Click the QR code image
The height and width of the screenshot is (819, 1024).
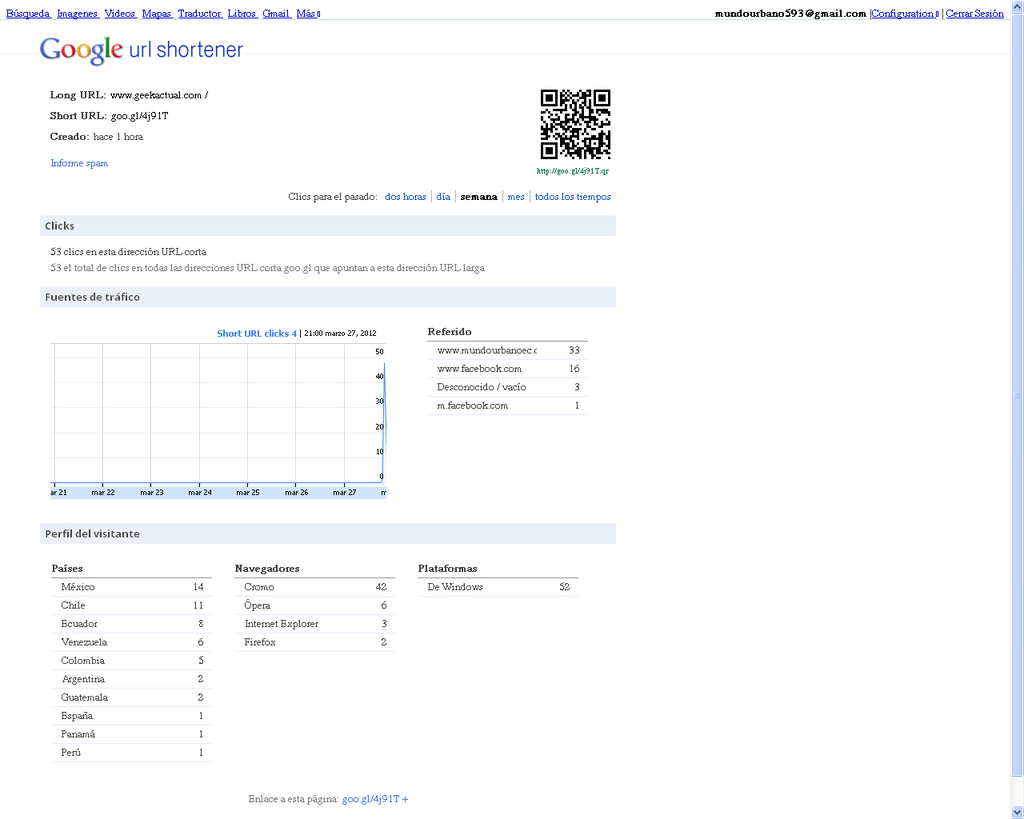(575, 124)
